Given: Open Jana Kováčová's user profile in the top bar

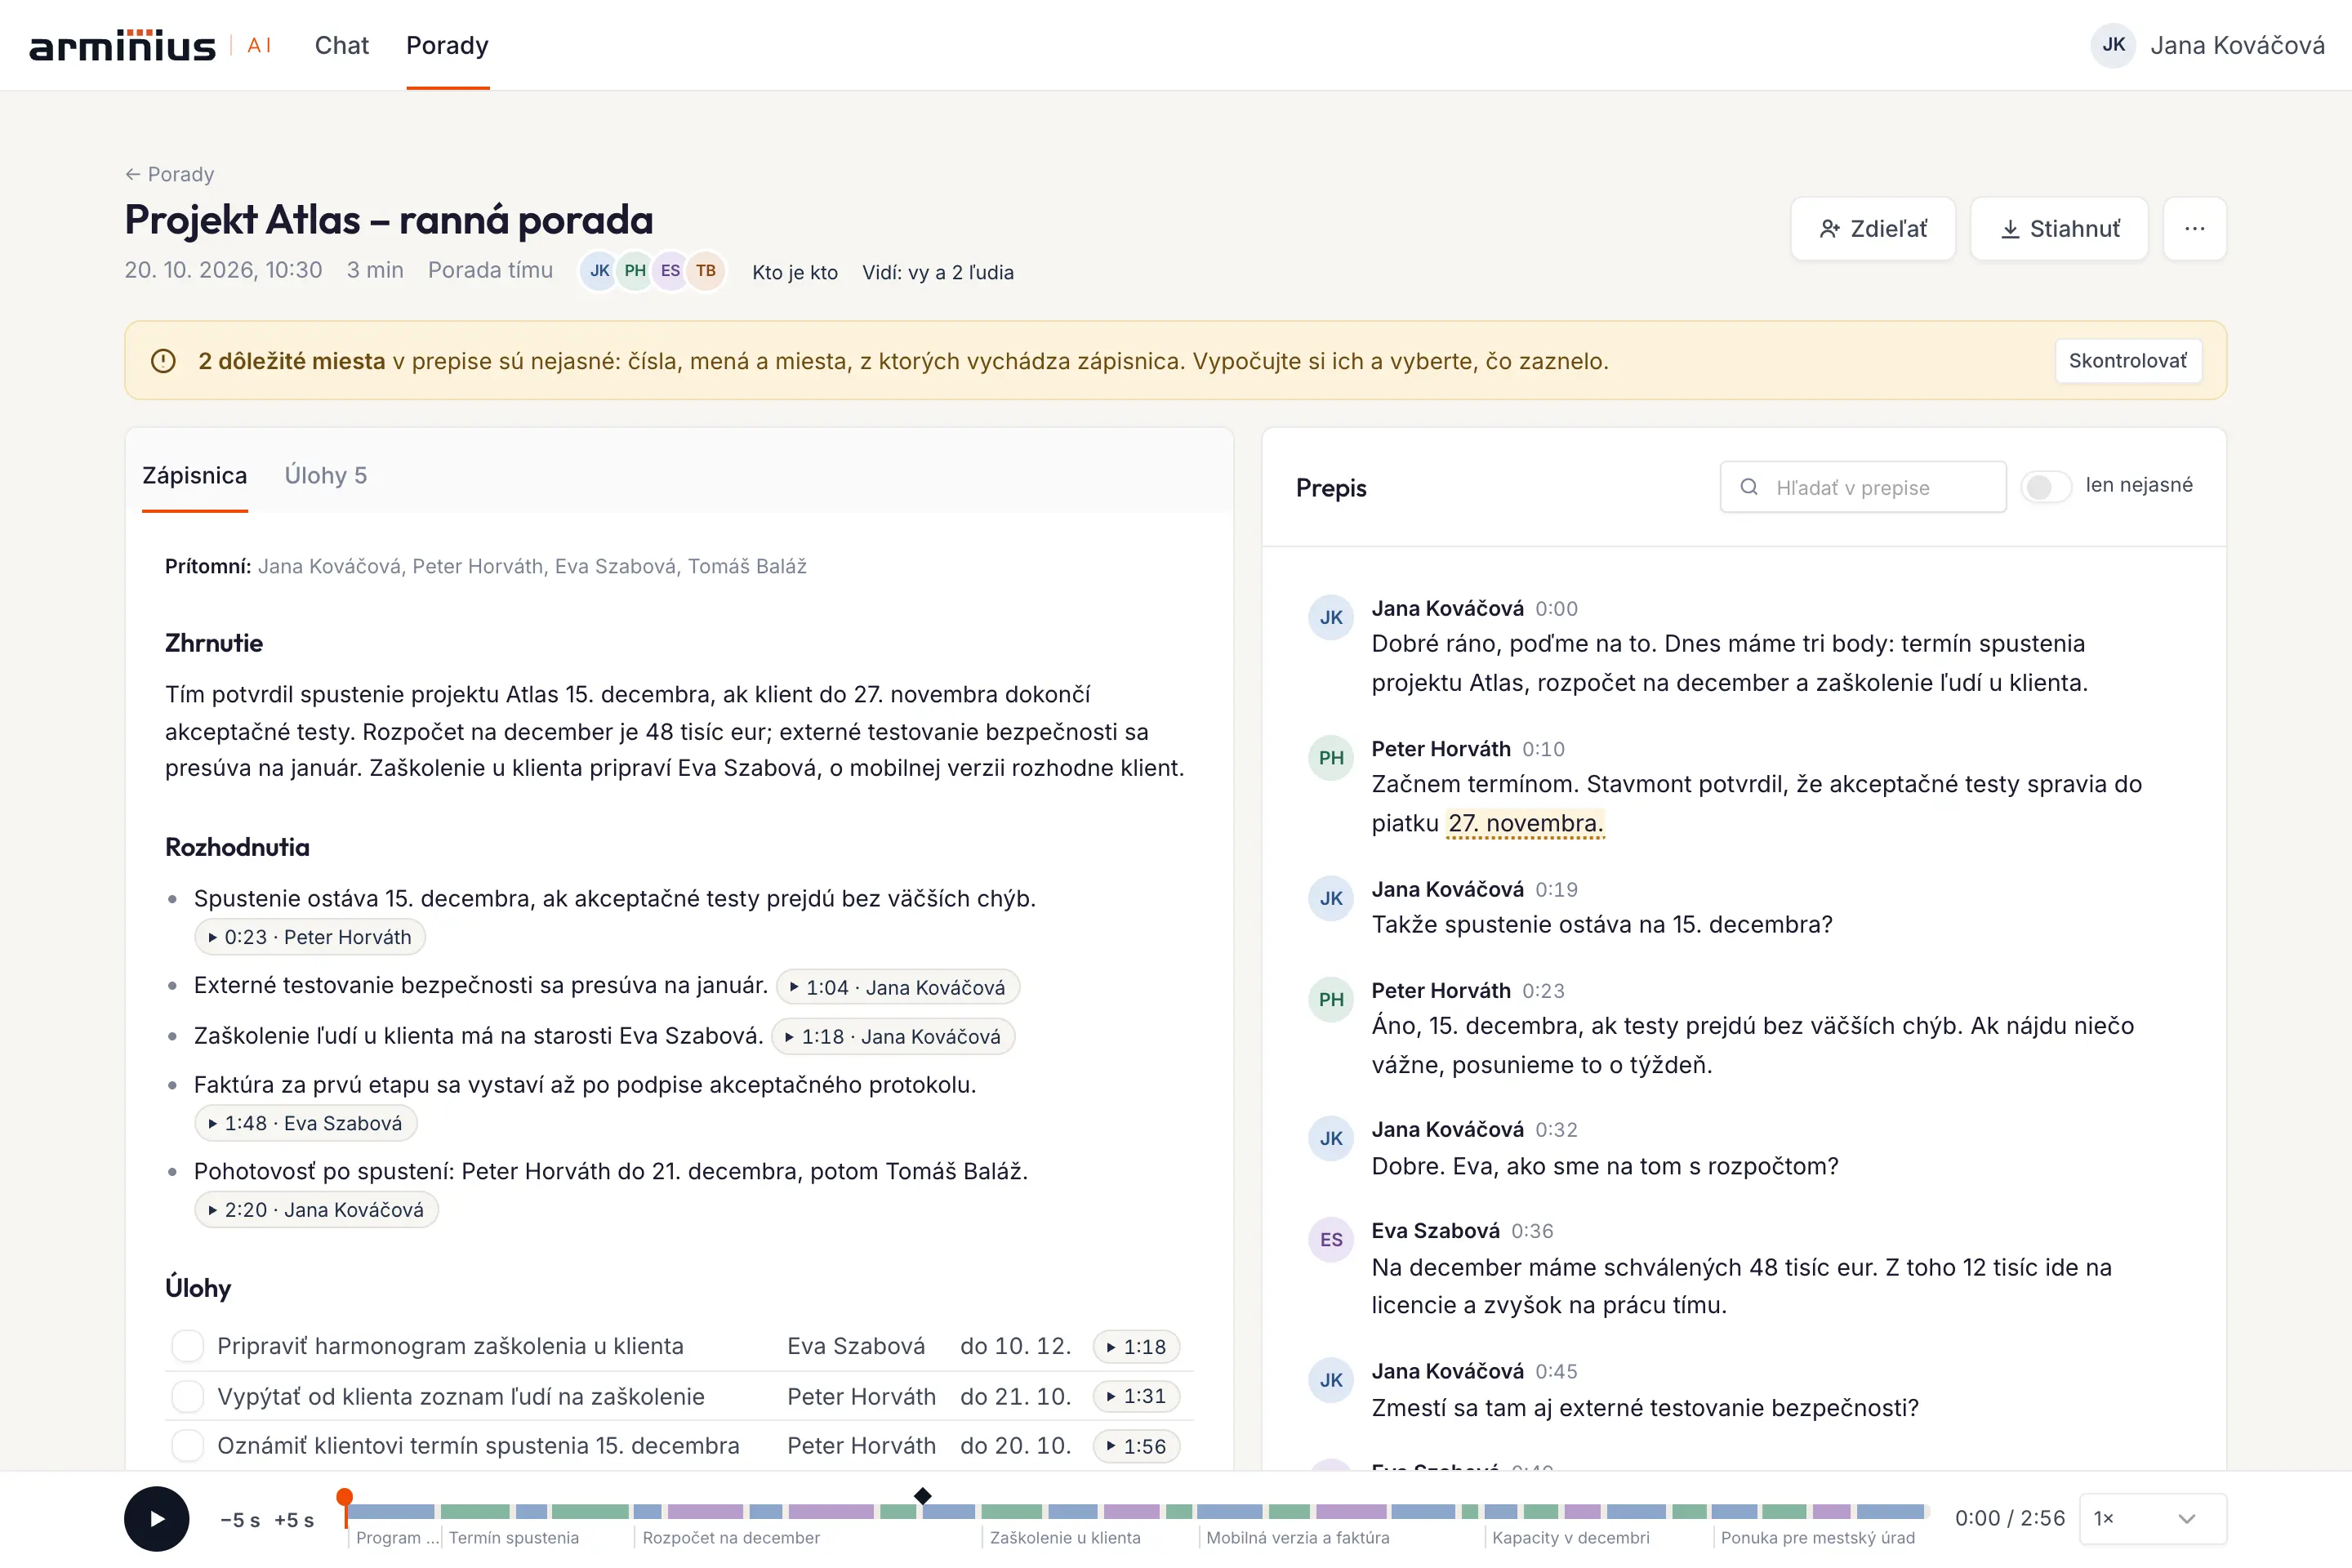Looking at the screenshot, I should click(x=2208, y=45).
